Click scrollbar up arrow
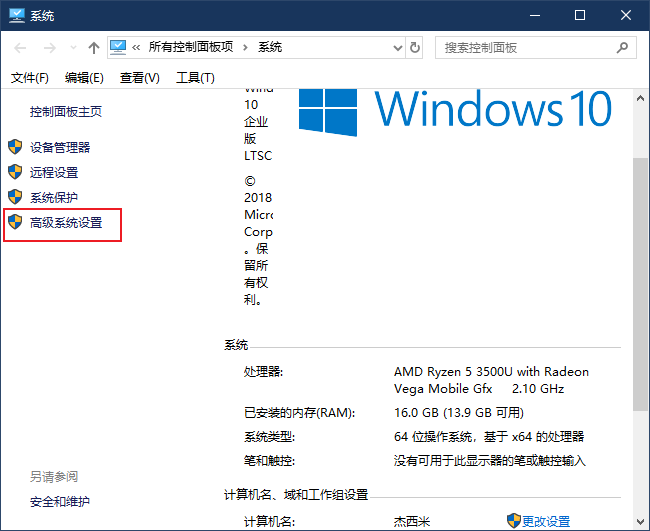The width and height of the screenshot is (650, 531). click(640, 98)
